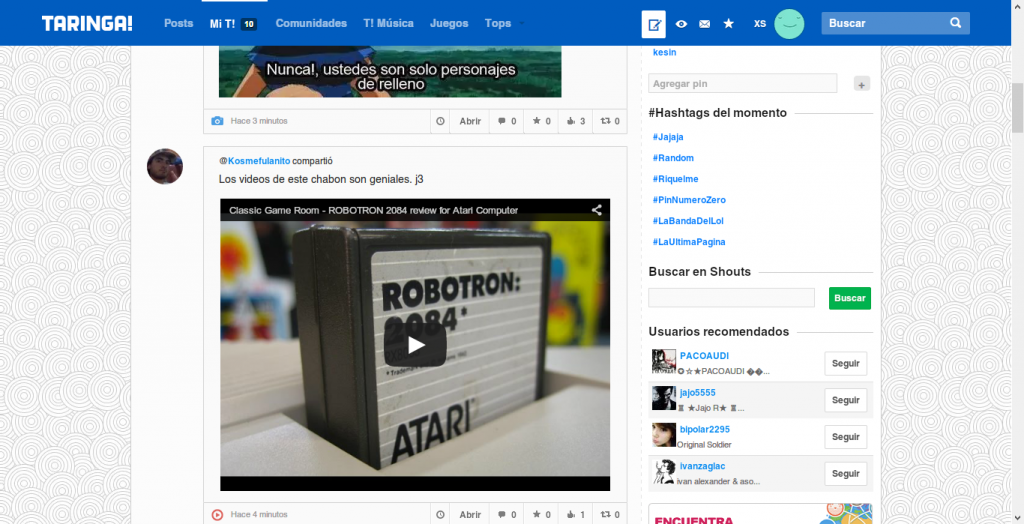The height and width of the screenshot is (524, 1024).
Task: Go to Posts in the navigation
Action: (x=178, y=24)
